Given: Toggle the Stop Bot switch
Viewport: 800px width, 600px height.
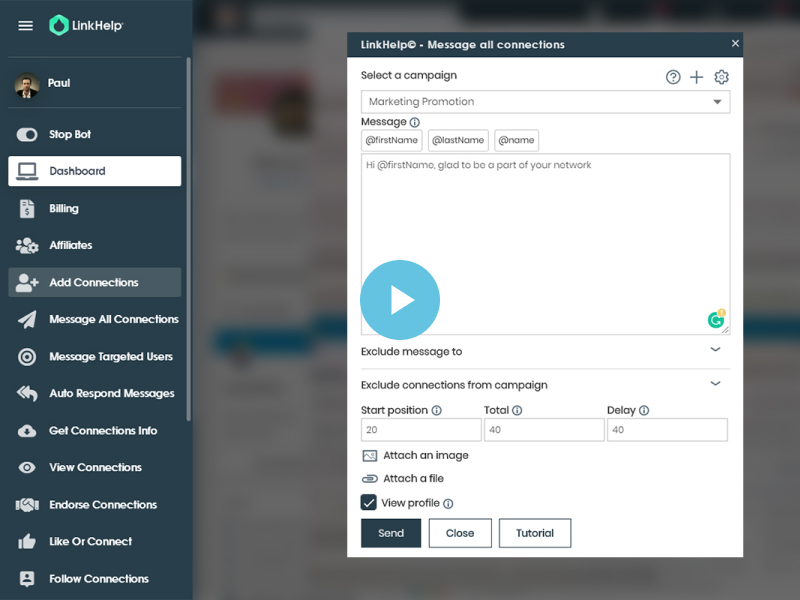Looking at the screenshot, I should tap(27, 135).
